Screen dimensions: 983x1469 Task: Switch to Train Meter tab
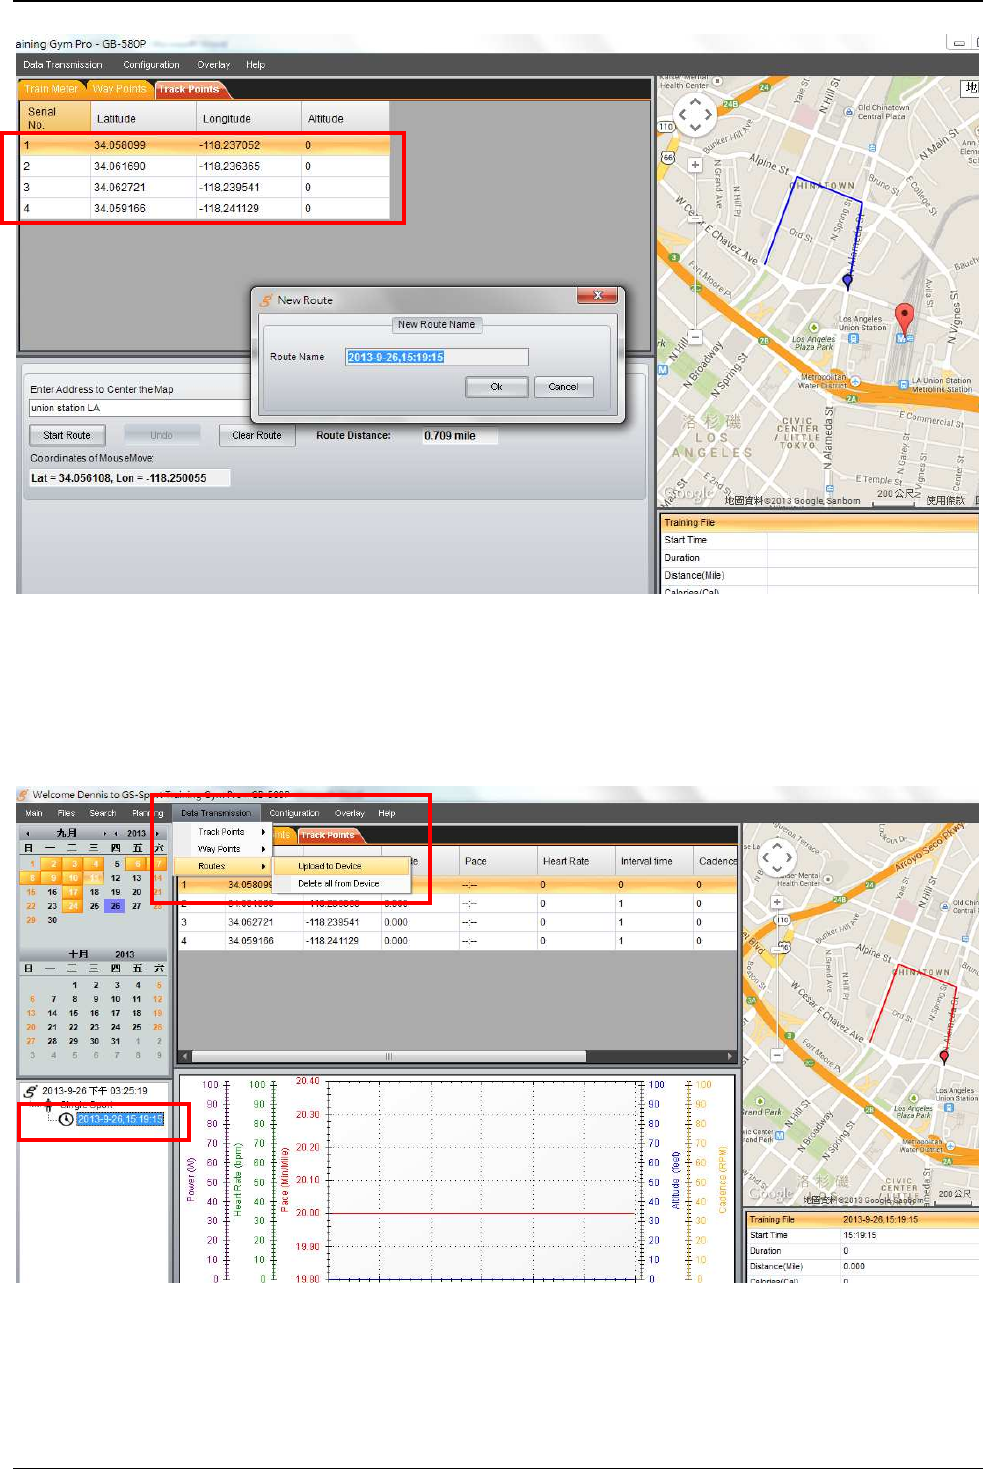pyautogui.click(x=51, y=89)
